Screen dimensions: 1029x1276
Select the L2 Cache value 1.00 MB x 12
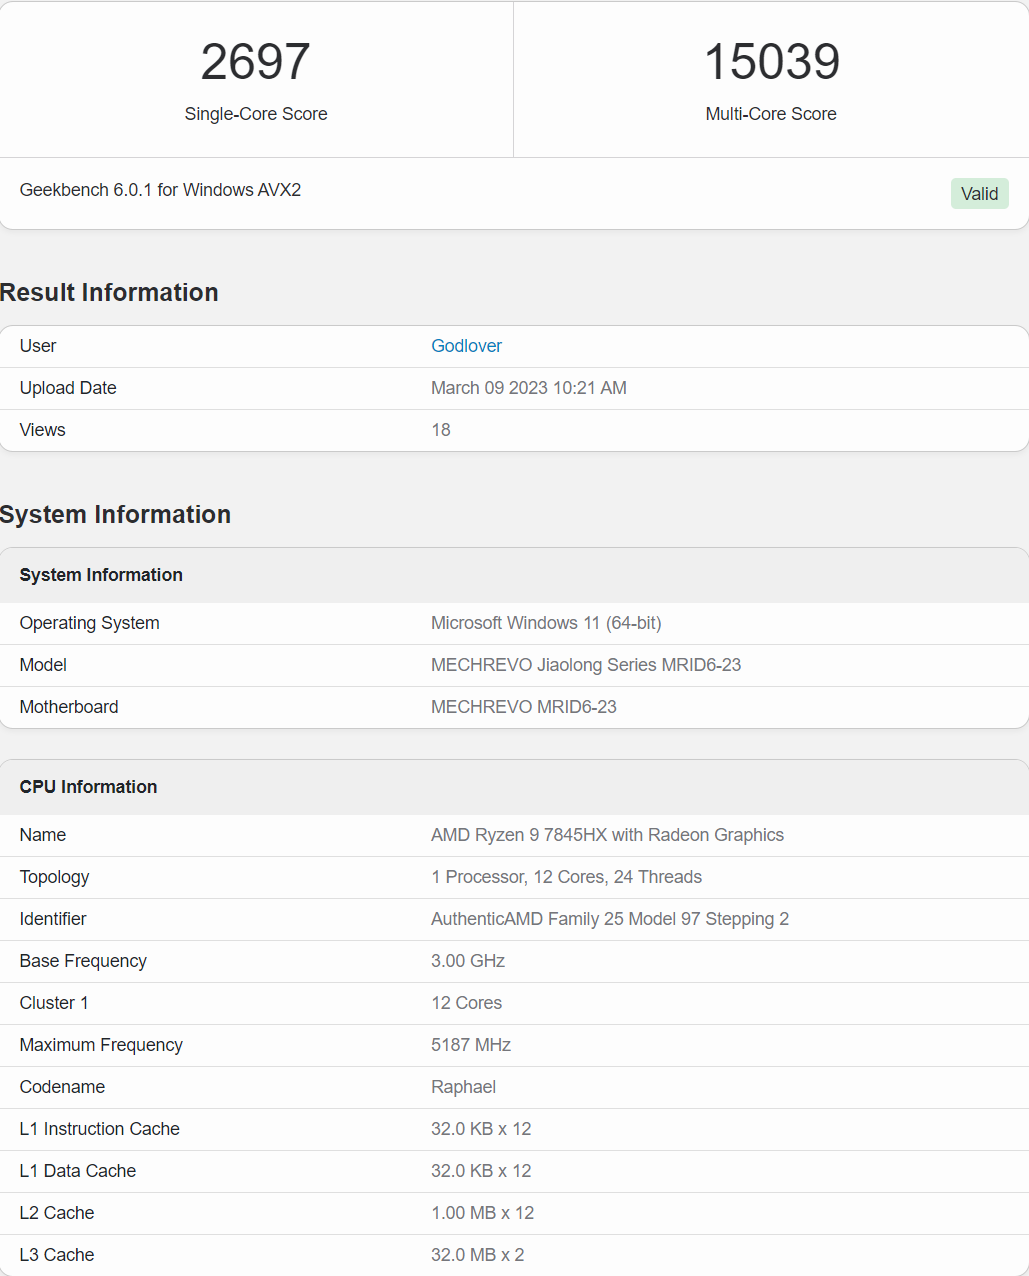(x=483, y=1213)
